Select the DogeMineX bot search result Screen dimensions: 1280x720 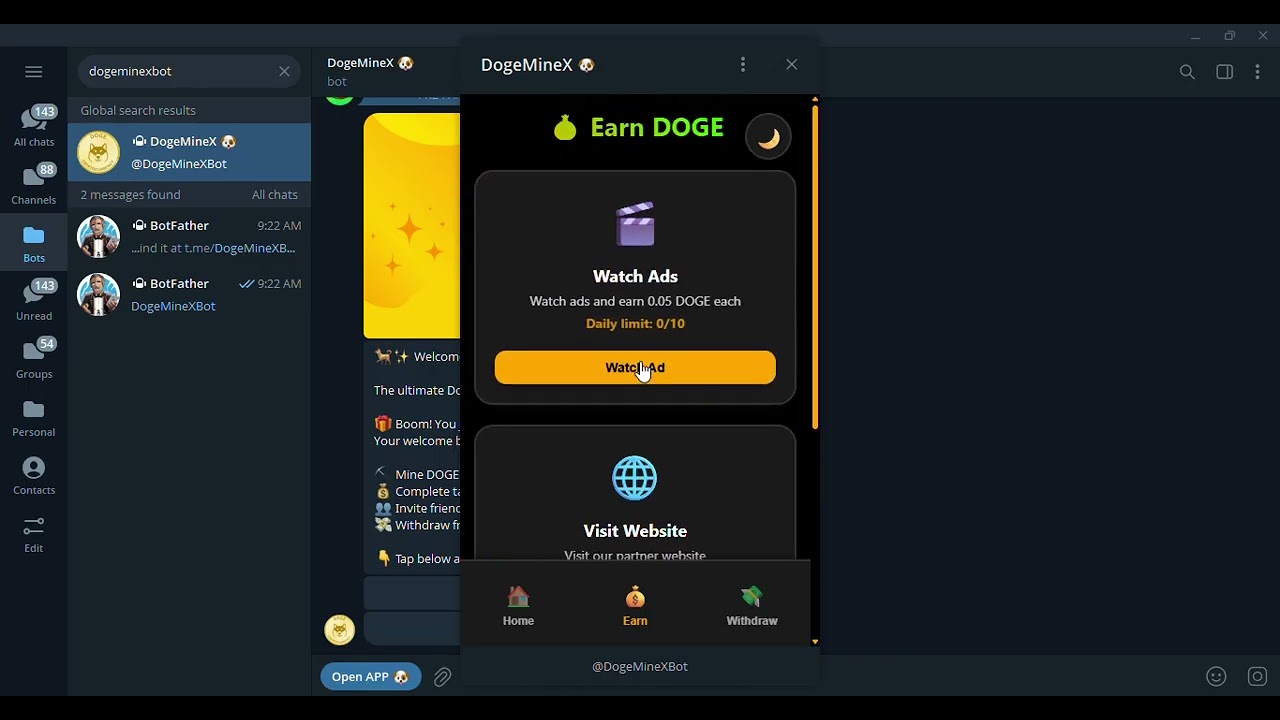pyautogui.click(x=189, y=152)
